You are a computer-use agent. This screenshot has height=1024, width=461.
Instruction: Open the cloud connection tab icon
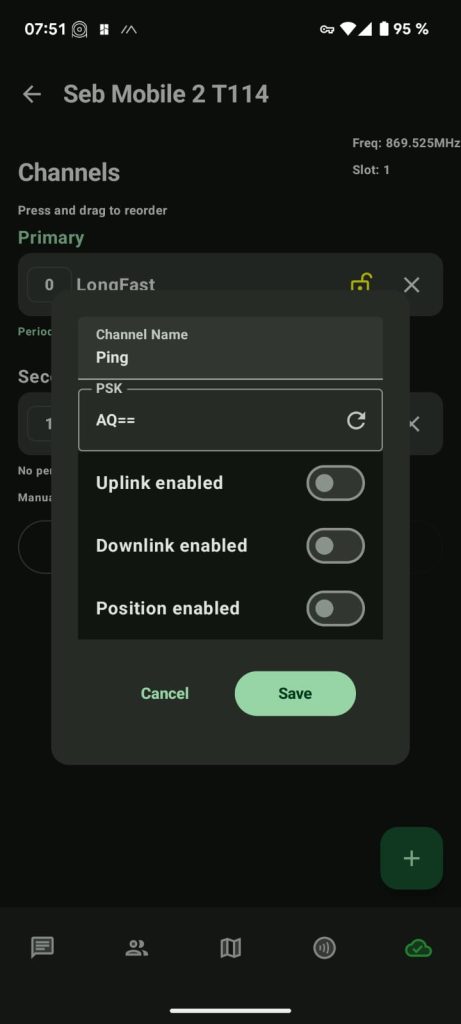pyautogui.click(x=418, y=948)
